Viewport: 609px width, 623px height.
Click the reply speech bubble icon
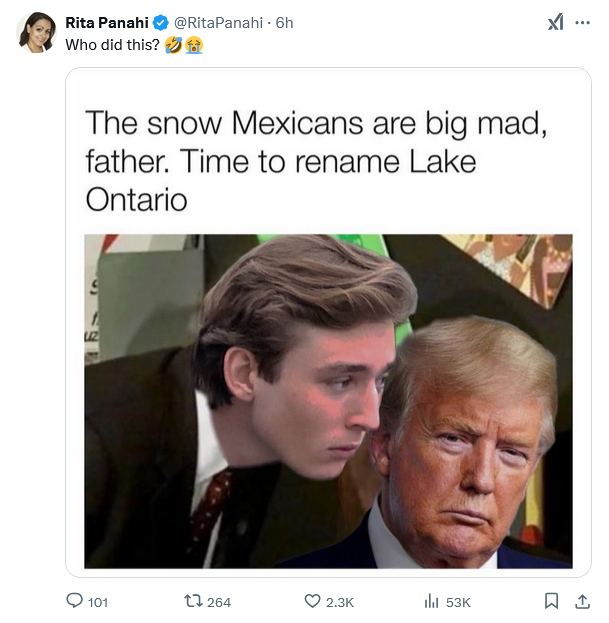[x=73, y=601]
